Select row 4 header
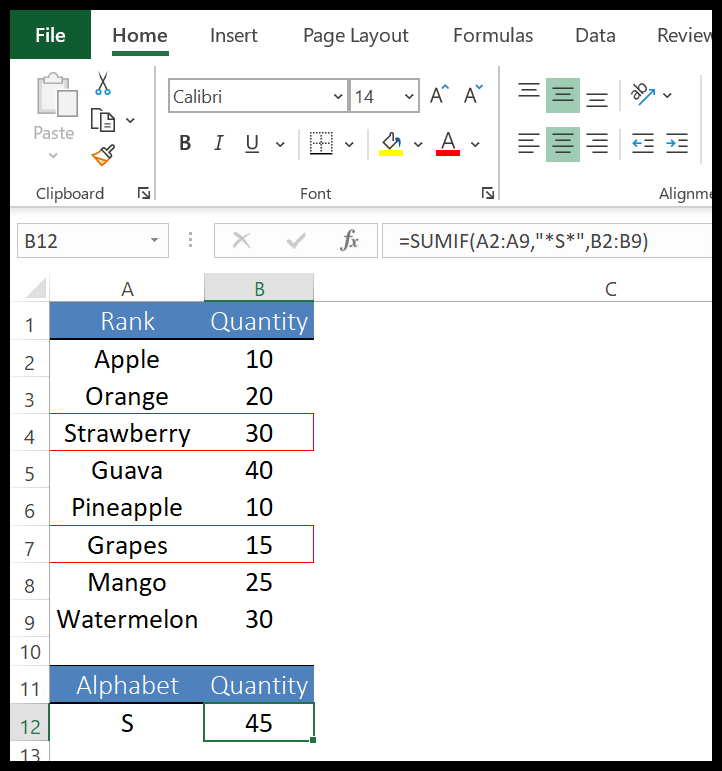This screenshot has height=771, width=722. coord(30,433)
